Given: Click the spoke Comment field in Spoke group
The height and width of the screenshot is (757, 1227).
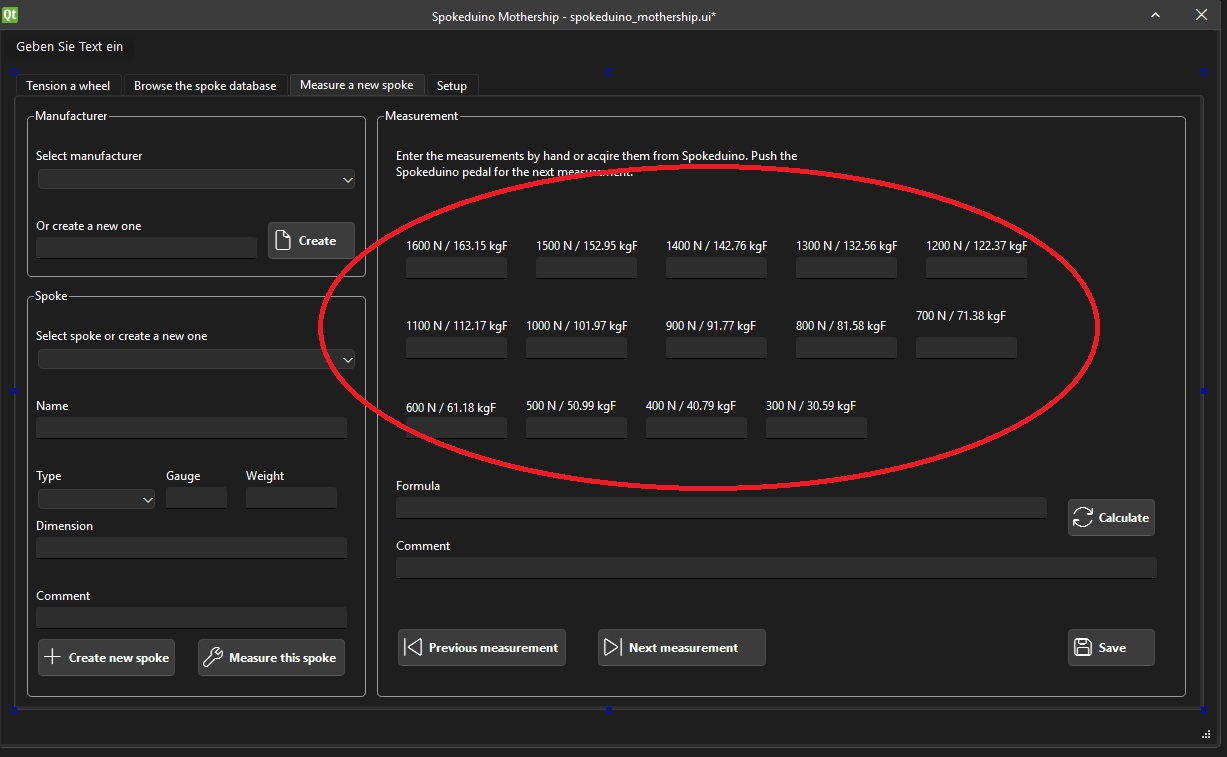Looking at the screenshot, I should (191, 618).
